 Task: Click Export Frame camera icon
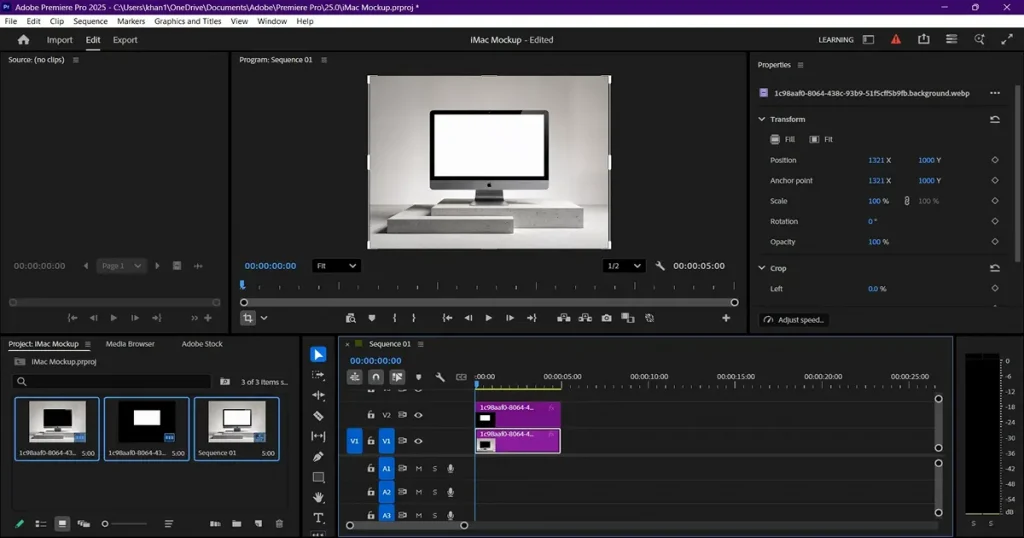click(x=607, y=318)
